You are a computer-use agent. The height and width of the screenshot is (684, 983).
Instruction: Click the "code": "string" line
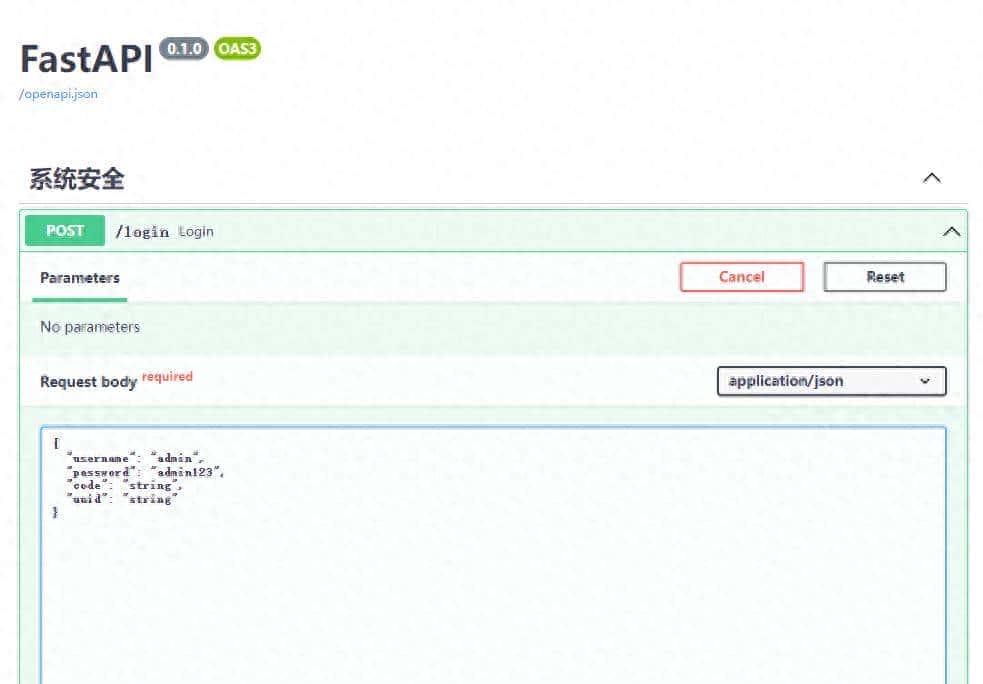[124, 485]
